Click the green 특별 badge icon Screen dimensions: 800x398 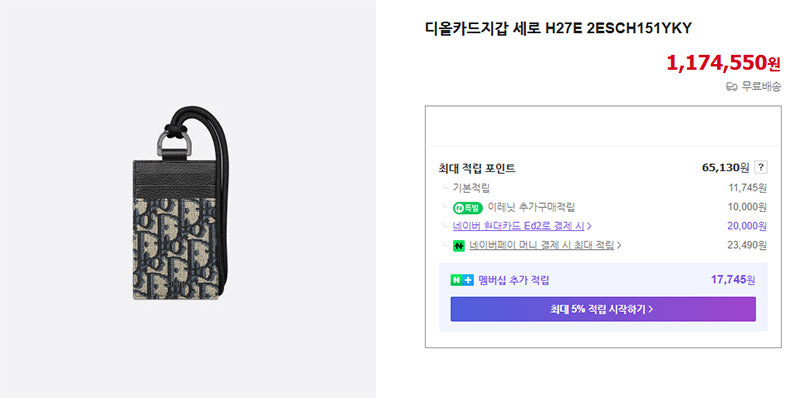(467, 208)
